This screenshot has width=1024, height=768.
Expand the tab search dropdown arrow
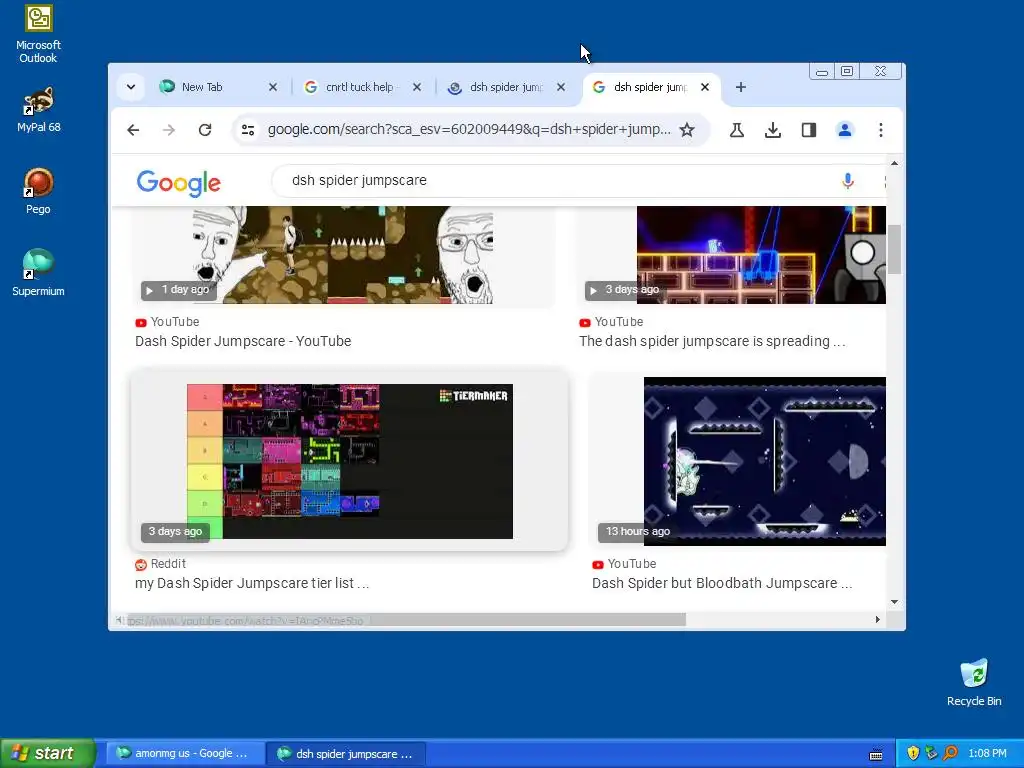[x=131, y=87]
